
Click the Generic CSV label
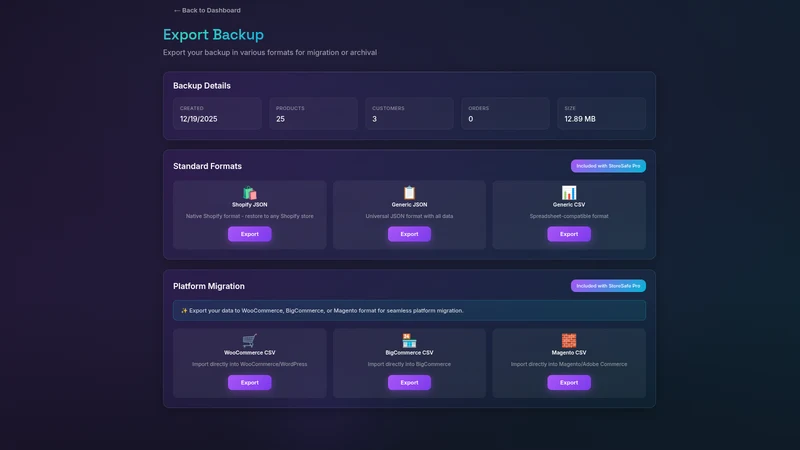pyautogui.click(x=569, y=205)
